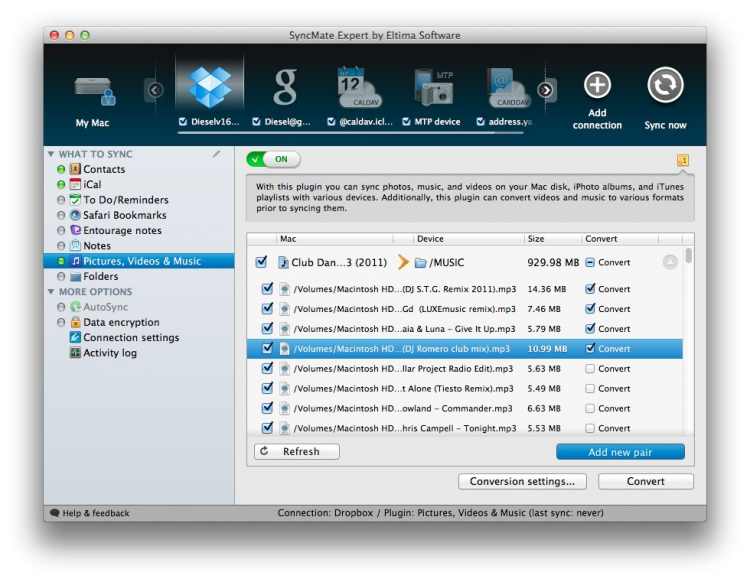The width and height of the screenshot is (750, 582).
Task: Click the file list vertical scrollbar
Action: click(x=688, y=255)
